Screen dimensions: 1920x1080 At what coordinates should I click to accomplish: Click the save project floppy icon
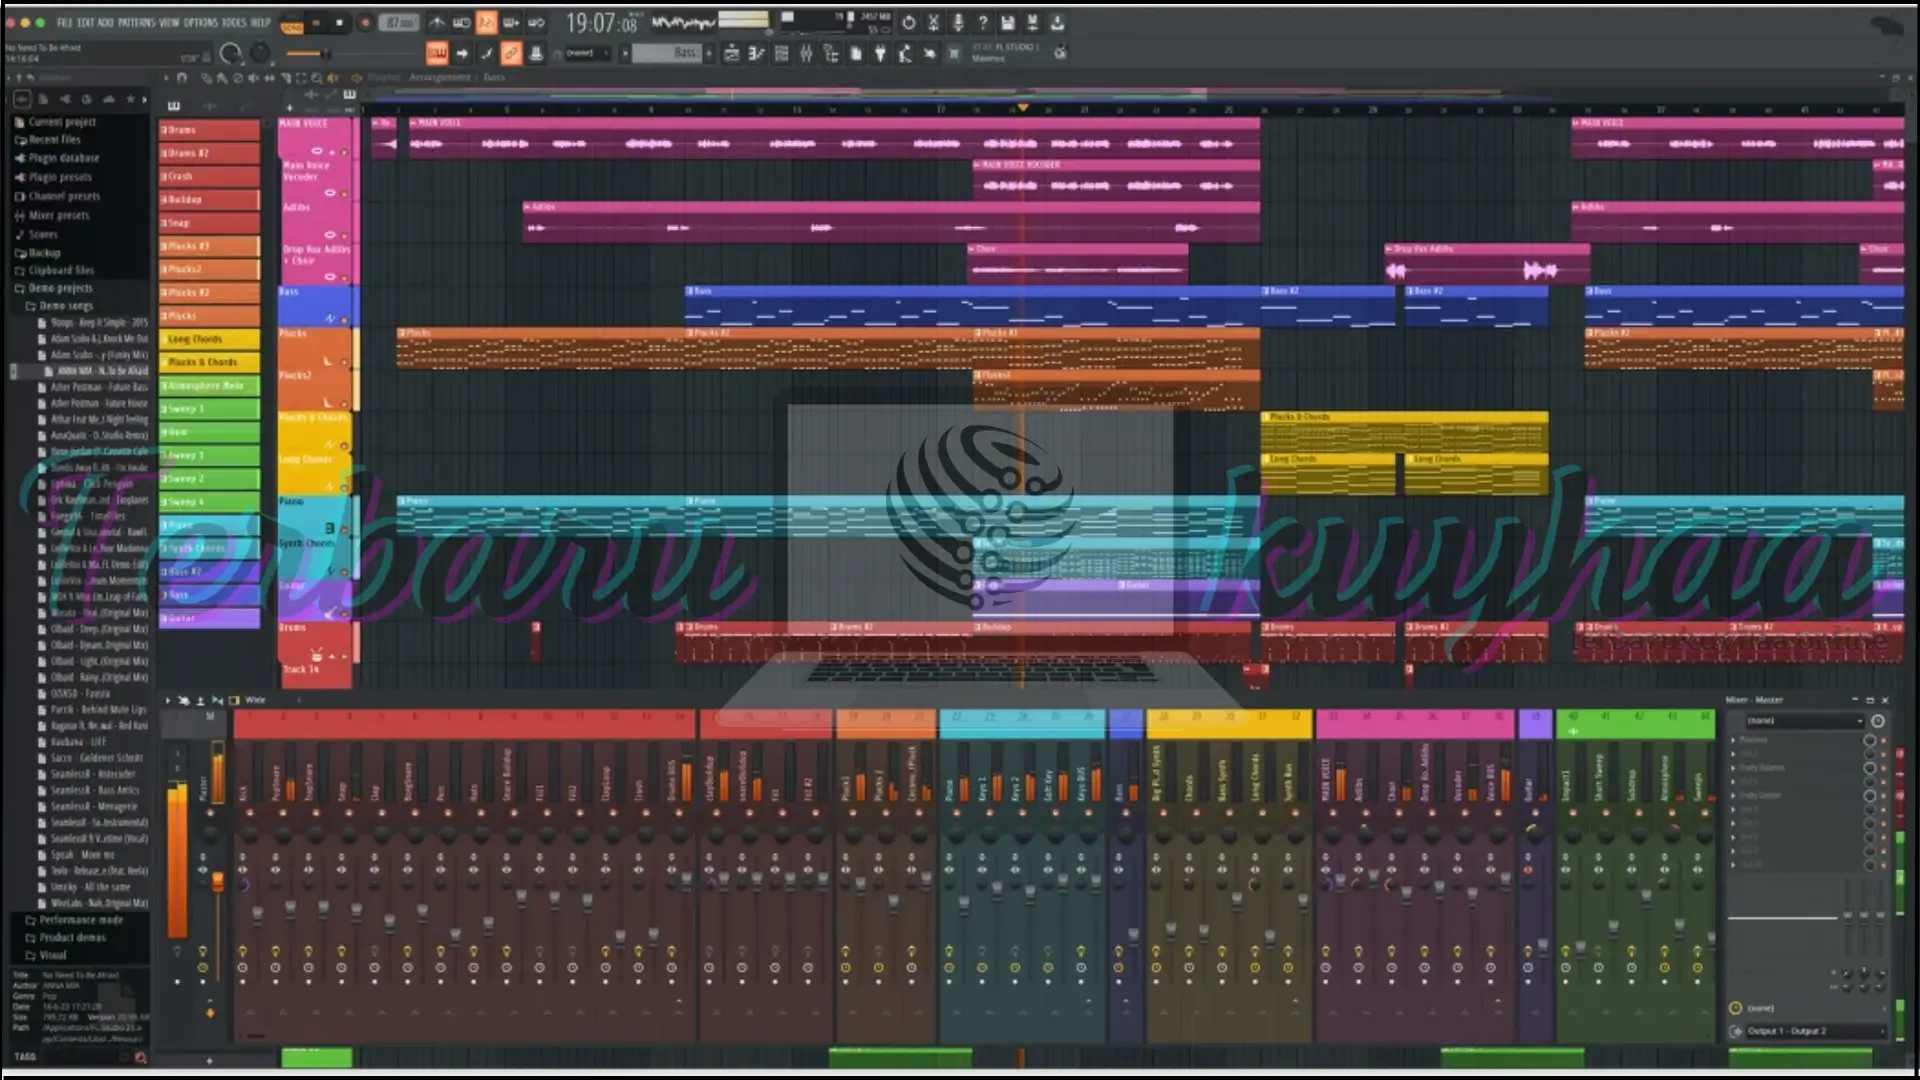[1007, 22]
